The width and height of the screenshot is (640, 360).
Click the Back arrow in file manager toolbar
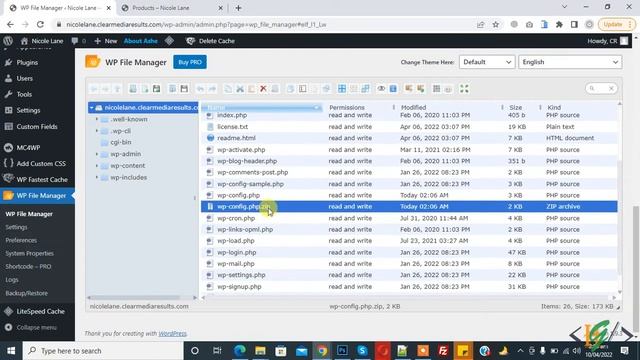pyautogui.click(x=94, y=89)
